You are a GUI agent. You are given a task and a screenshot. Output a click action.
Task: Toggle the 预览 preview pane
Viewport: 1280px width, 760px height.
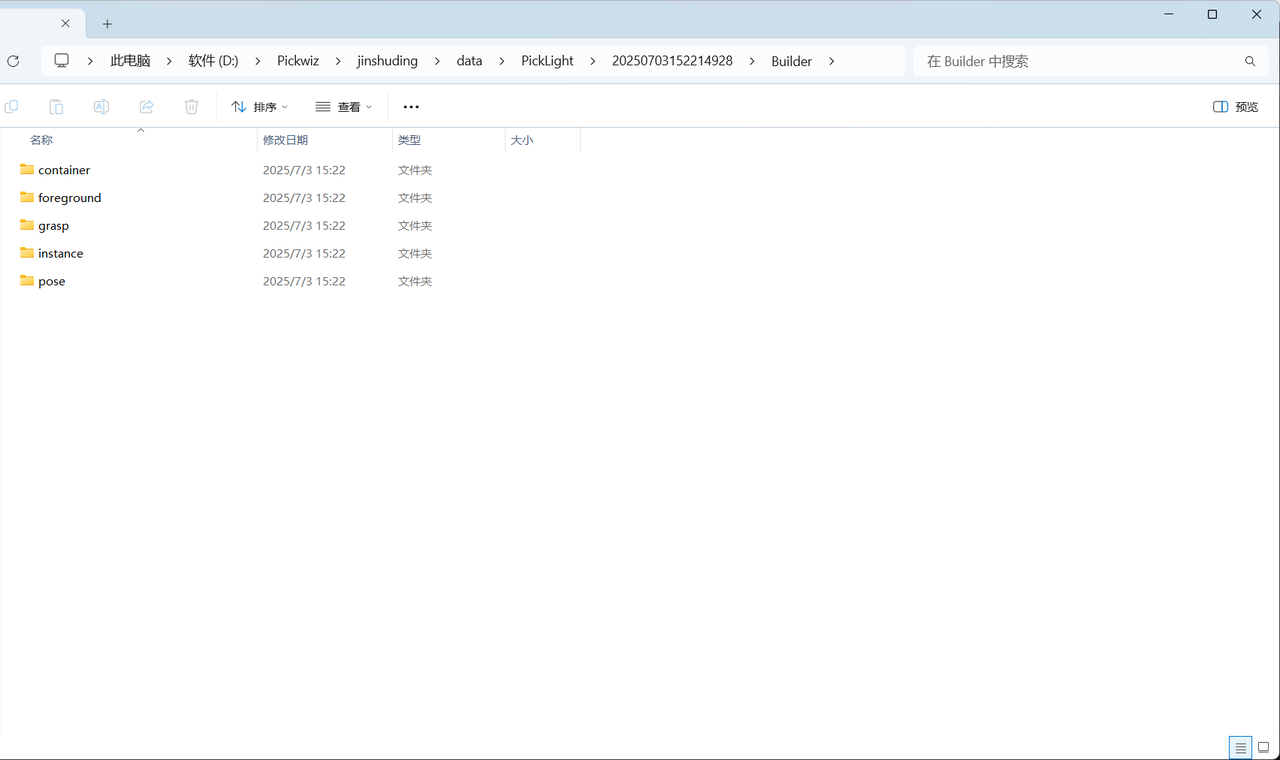click(1235, 107)
